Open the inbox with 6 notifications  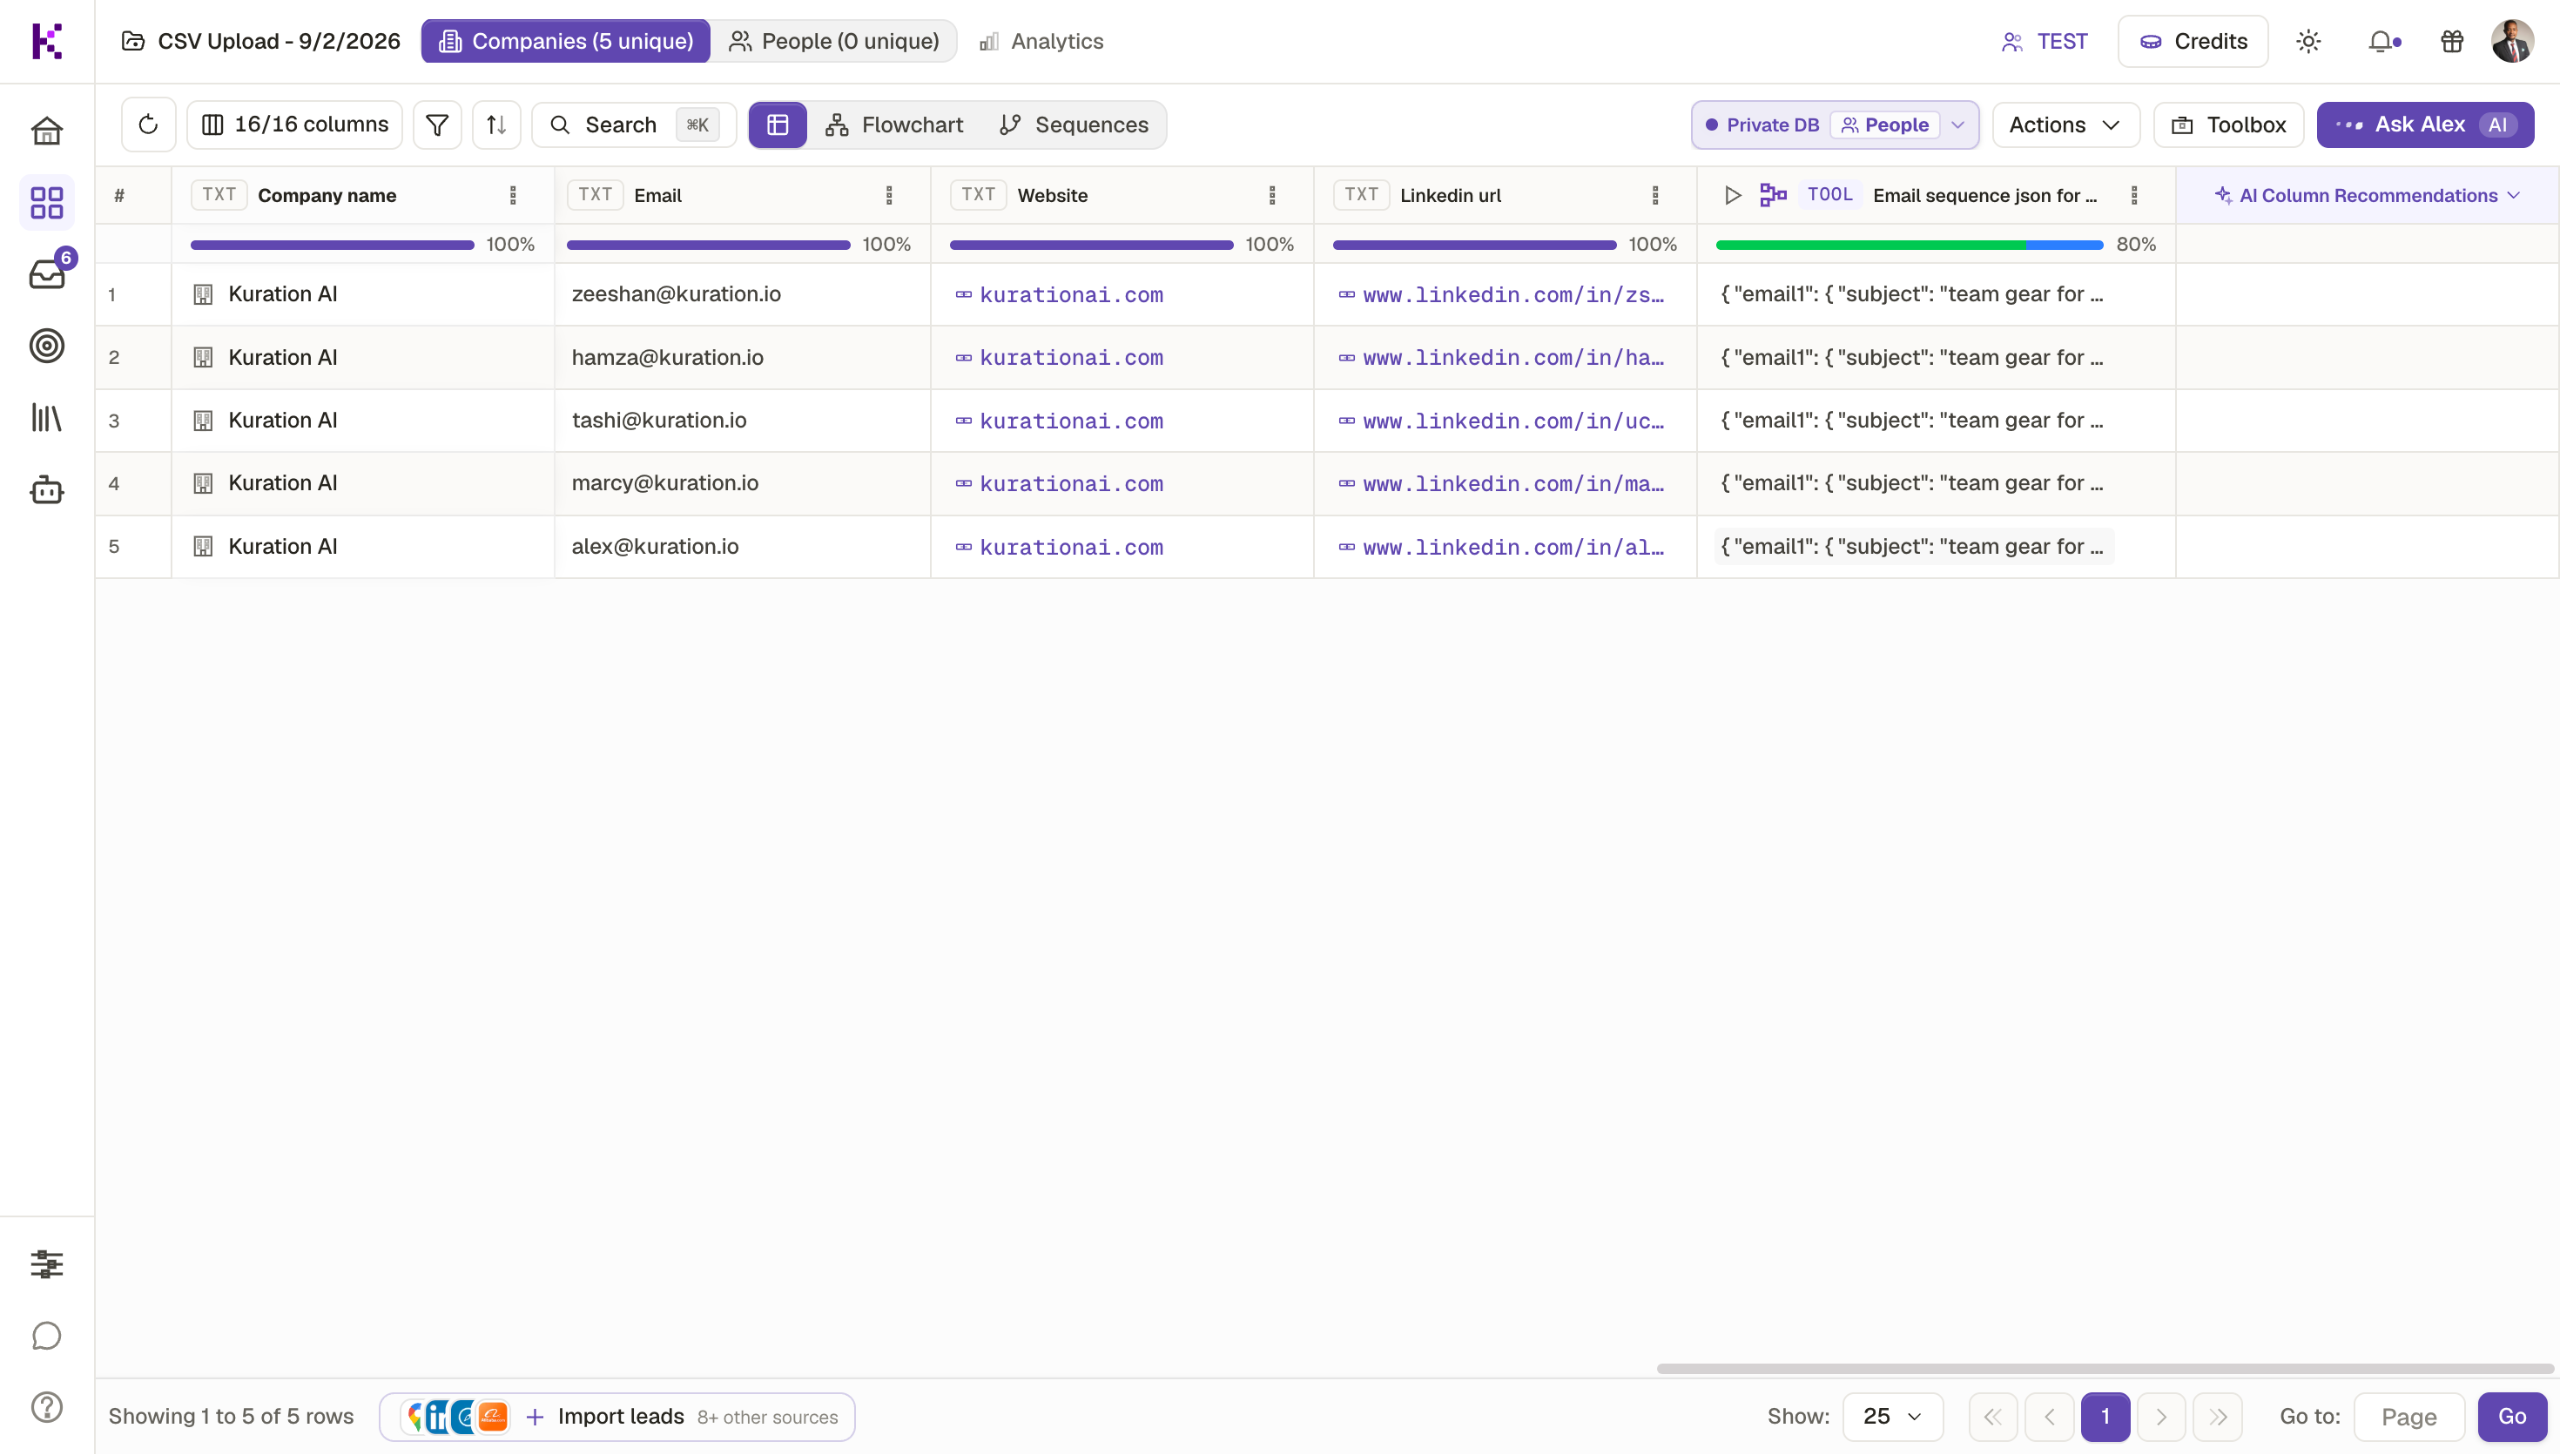47,273
